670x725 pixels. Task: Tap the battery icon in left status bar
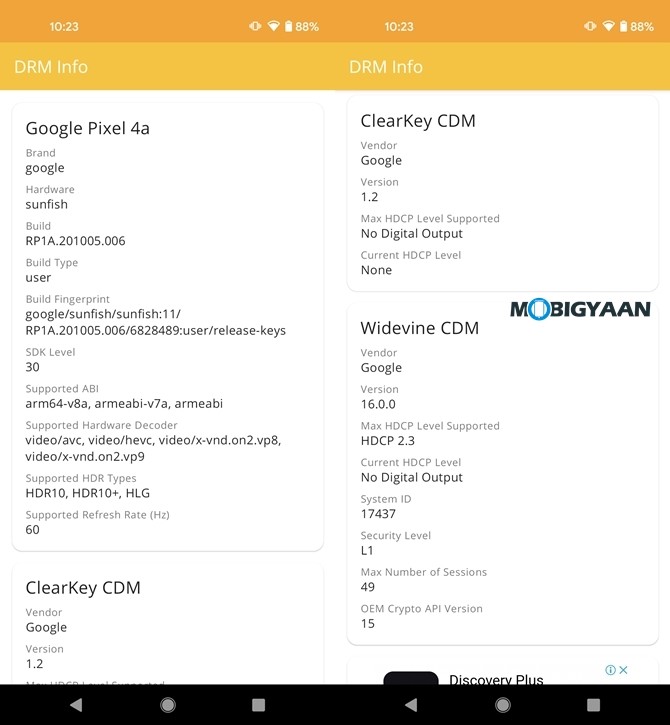[x=289, y=26]
